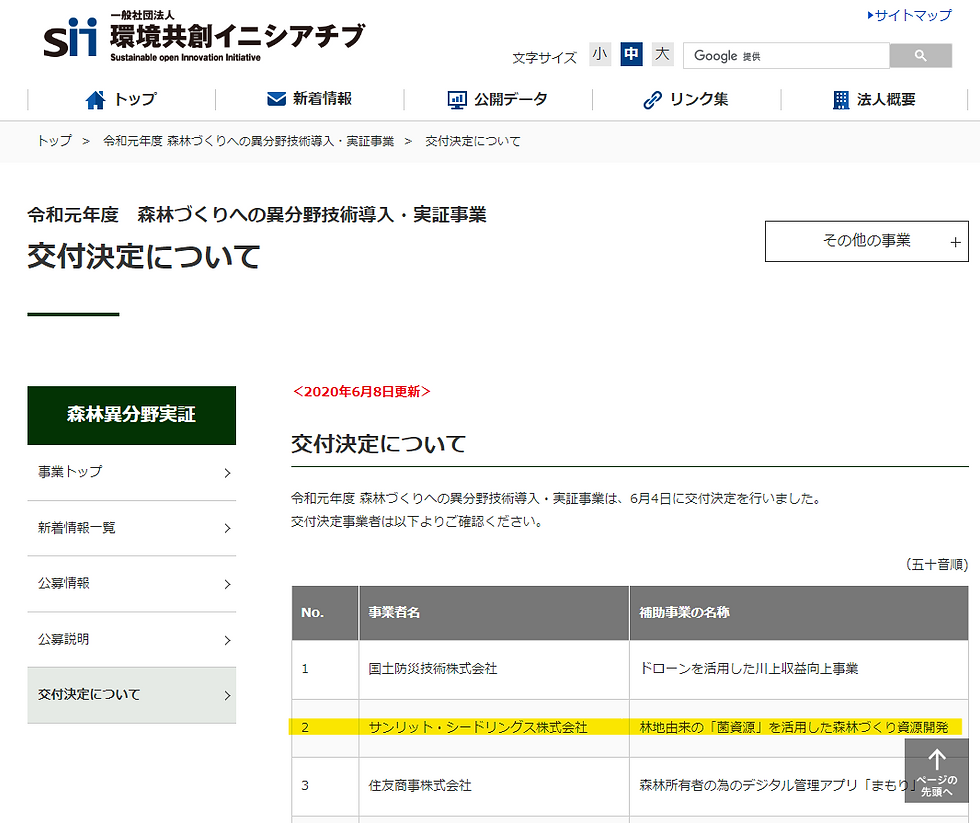This screenshot has width=980, height=823.
Task: Expand the その他の事業 dropdown
Action: (866, 241)
